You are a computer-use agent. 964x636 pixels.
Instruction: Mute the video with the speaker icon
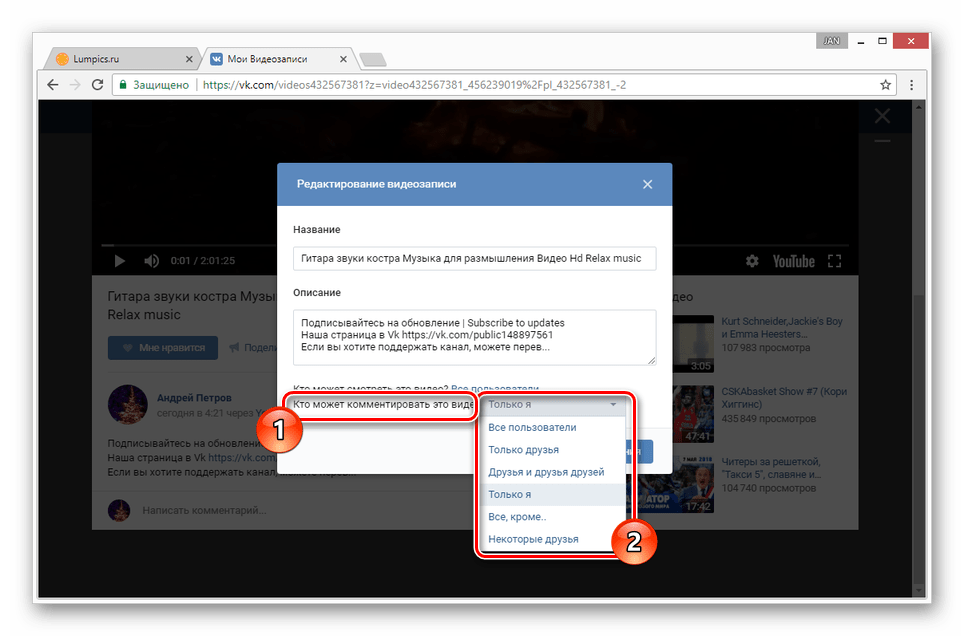151,261
